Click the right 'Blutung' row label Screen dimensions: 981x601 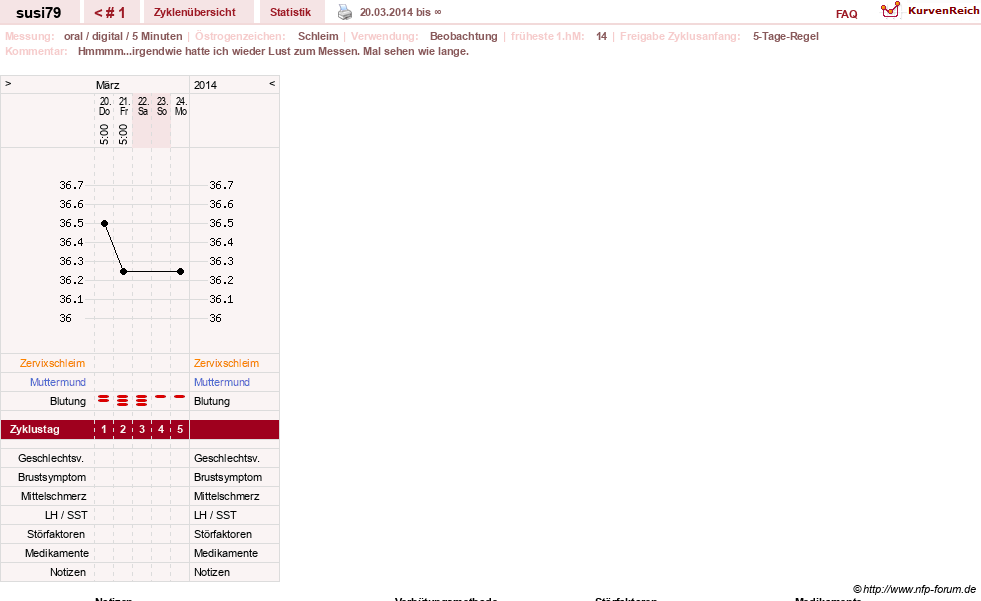point(211,402)
